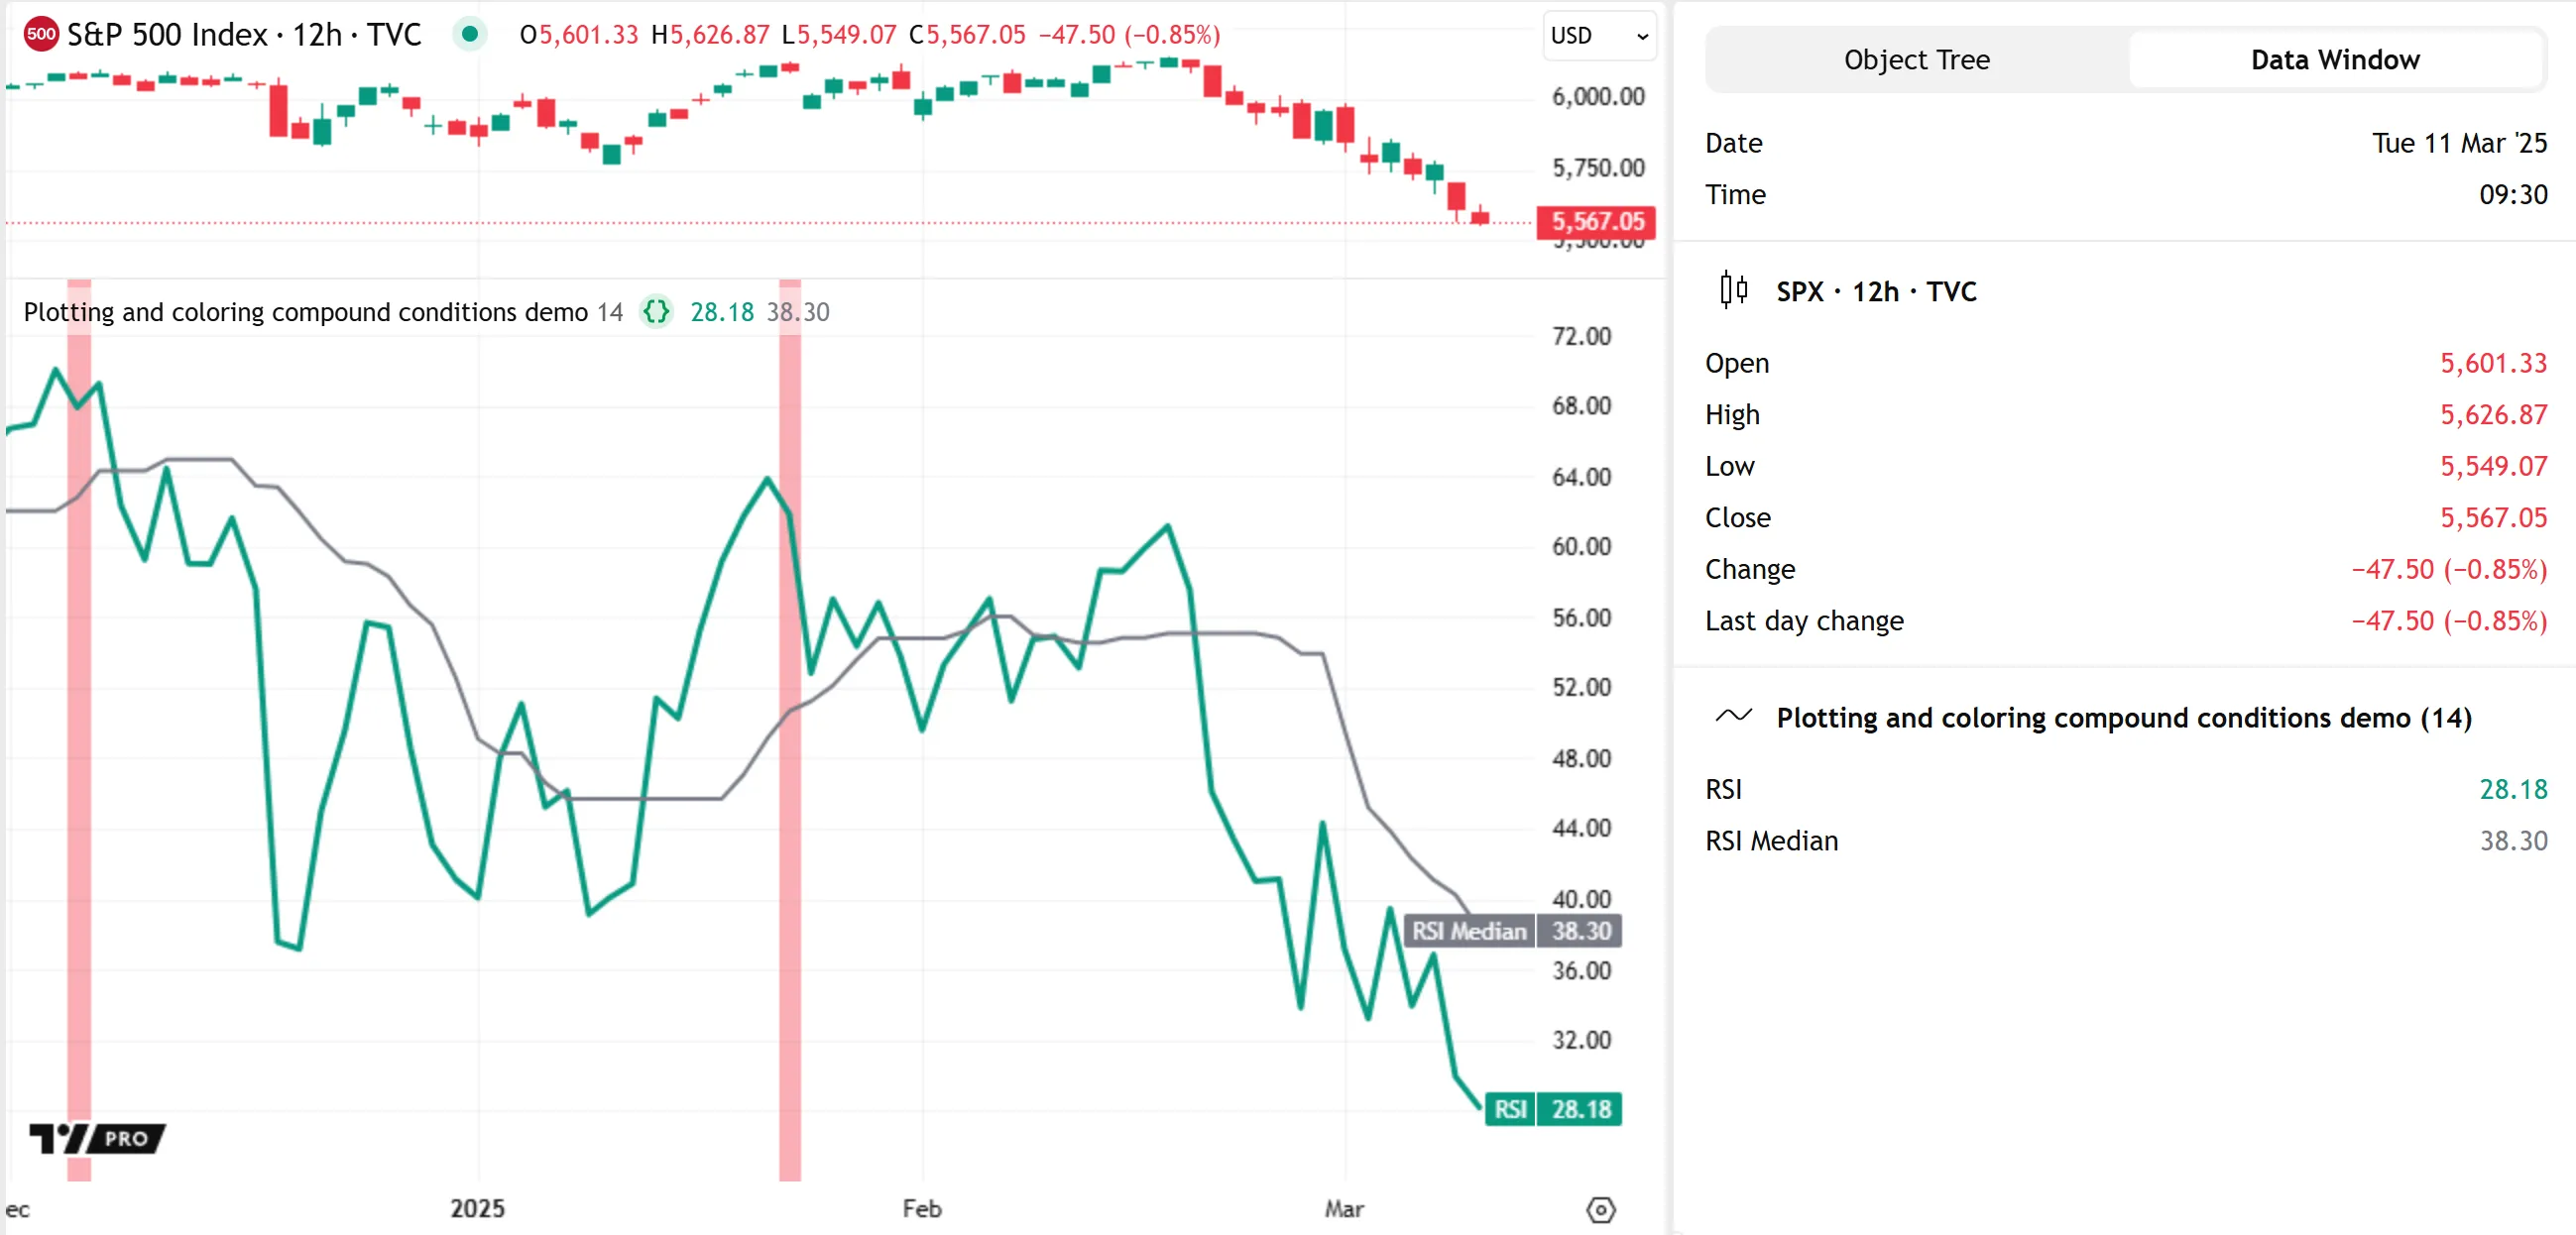Click the green RSI 28.18 scale label
The width and height of the screenshot is (2576, 1235).
[x=1553, y=1109]
